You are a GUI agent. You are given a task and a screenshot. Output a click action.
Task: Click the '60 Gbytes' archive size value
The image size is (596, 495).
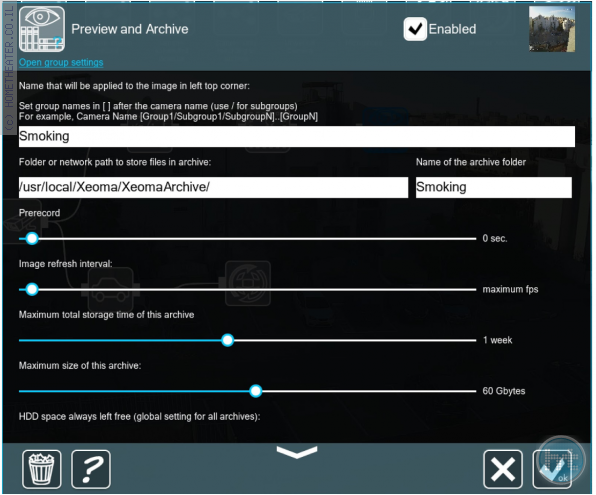pyautogui.click(x=504, y=391)
